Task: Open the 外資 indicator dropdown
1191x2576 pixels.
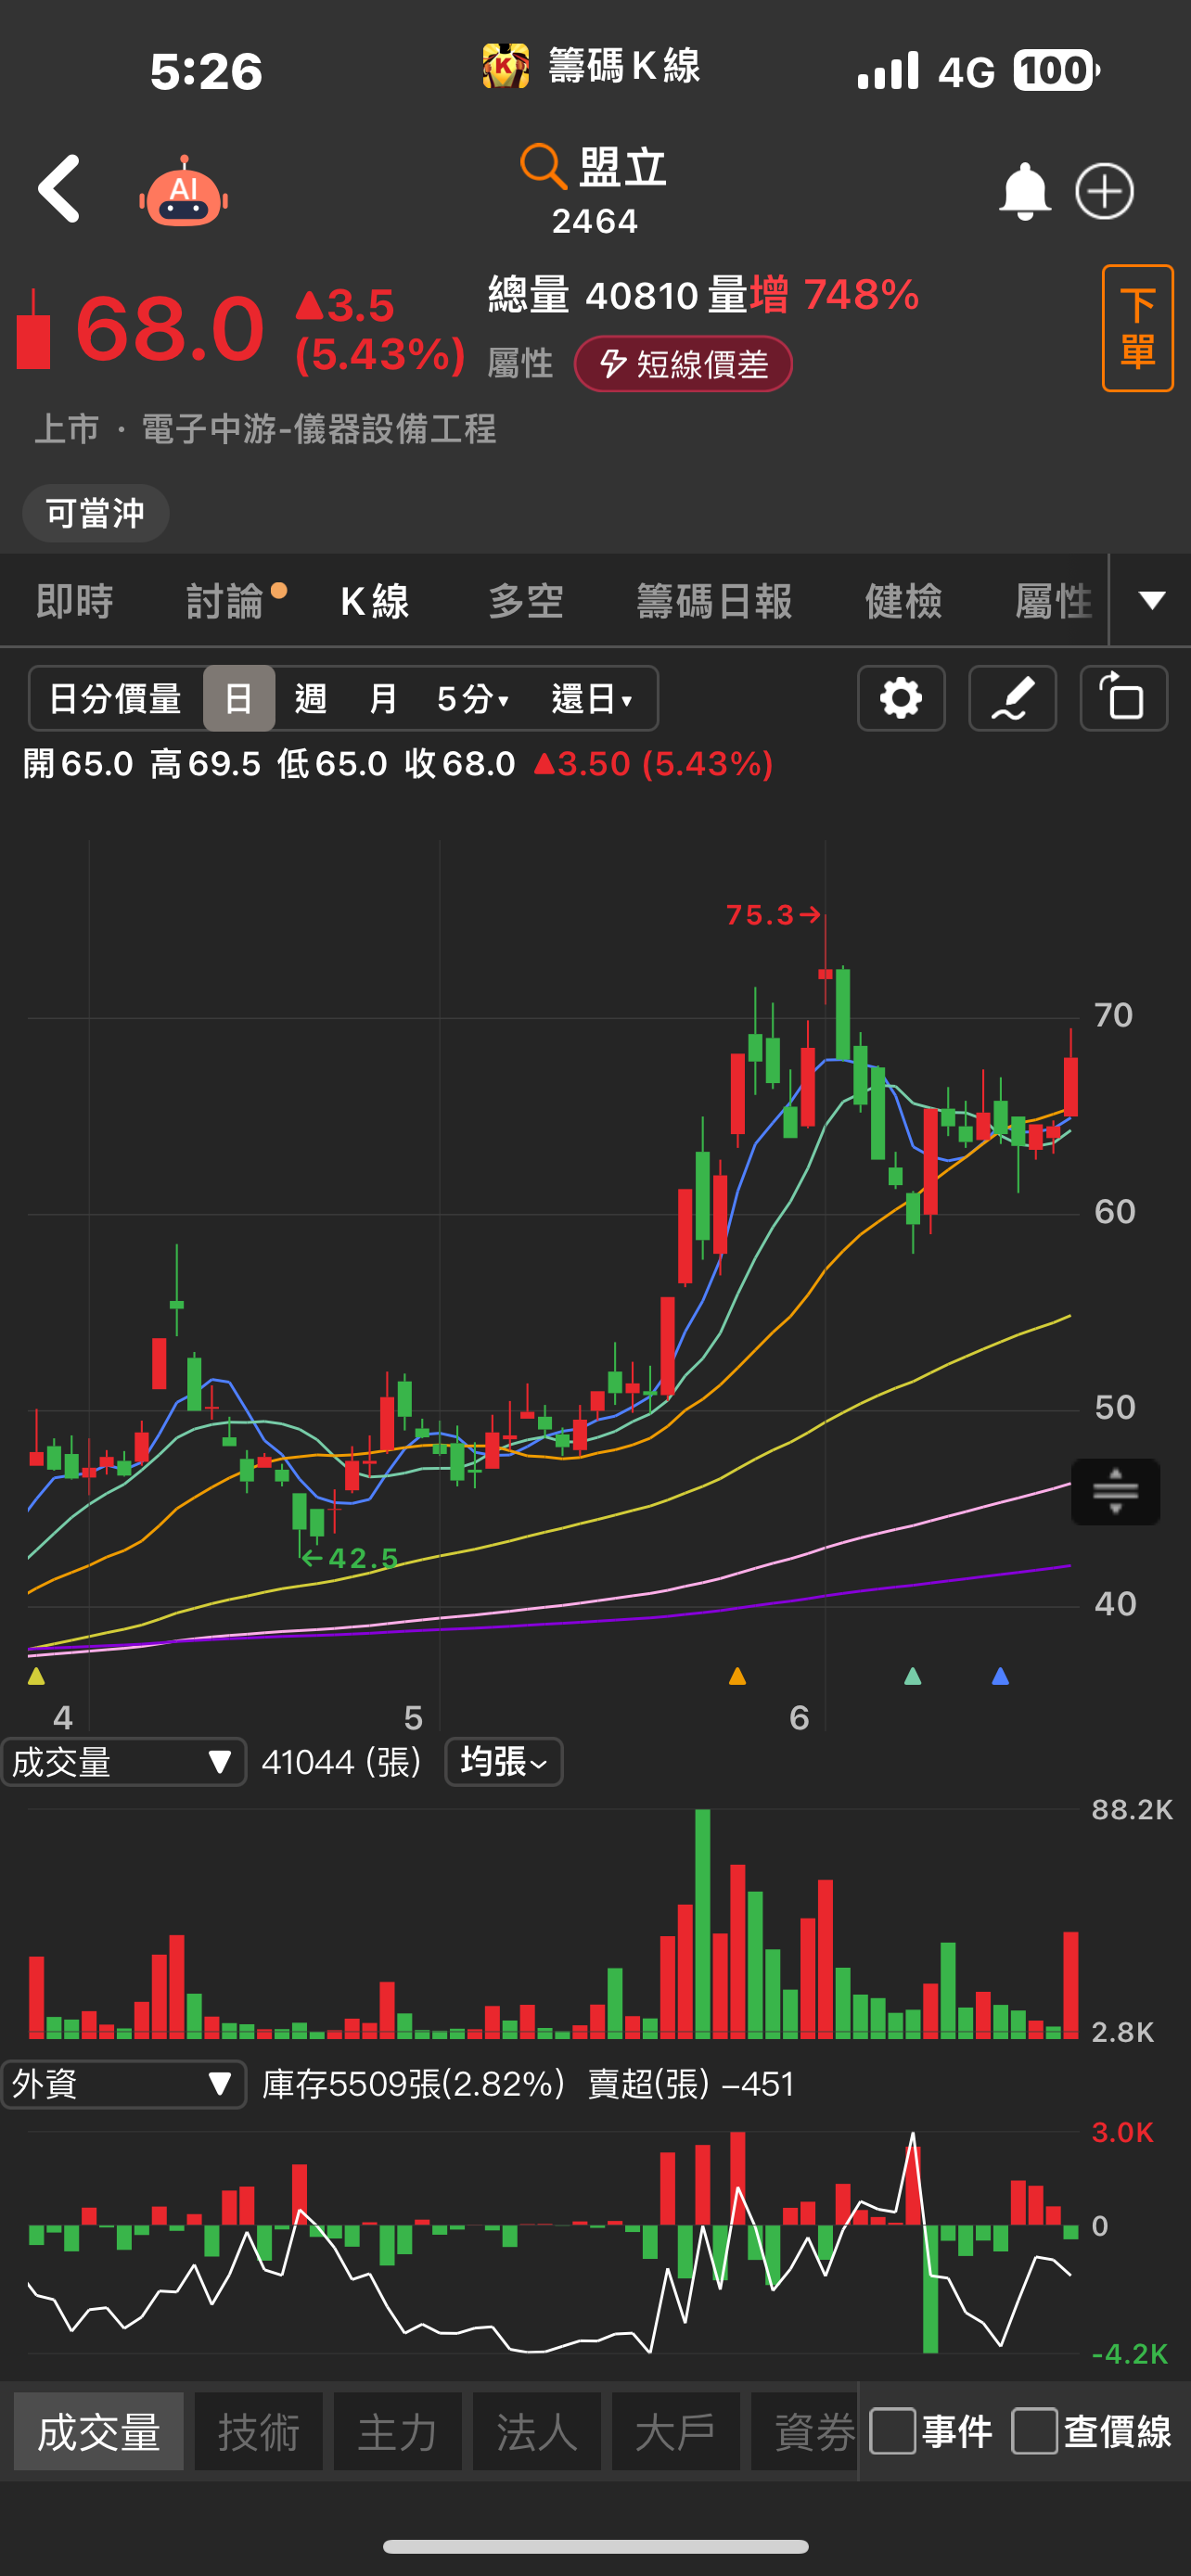Action: (123, 2084)
